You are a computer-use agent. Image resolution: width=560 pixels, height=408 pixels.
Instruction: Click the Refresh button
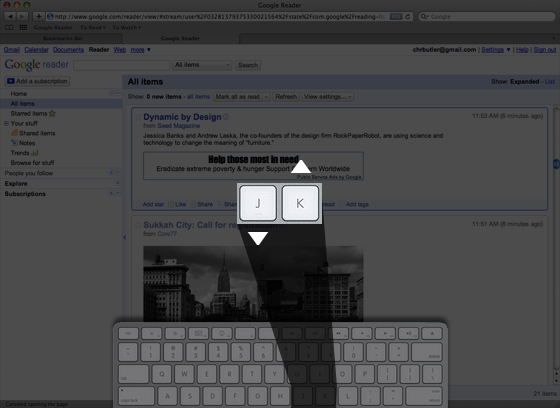(x=286, y=97)
